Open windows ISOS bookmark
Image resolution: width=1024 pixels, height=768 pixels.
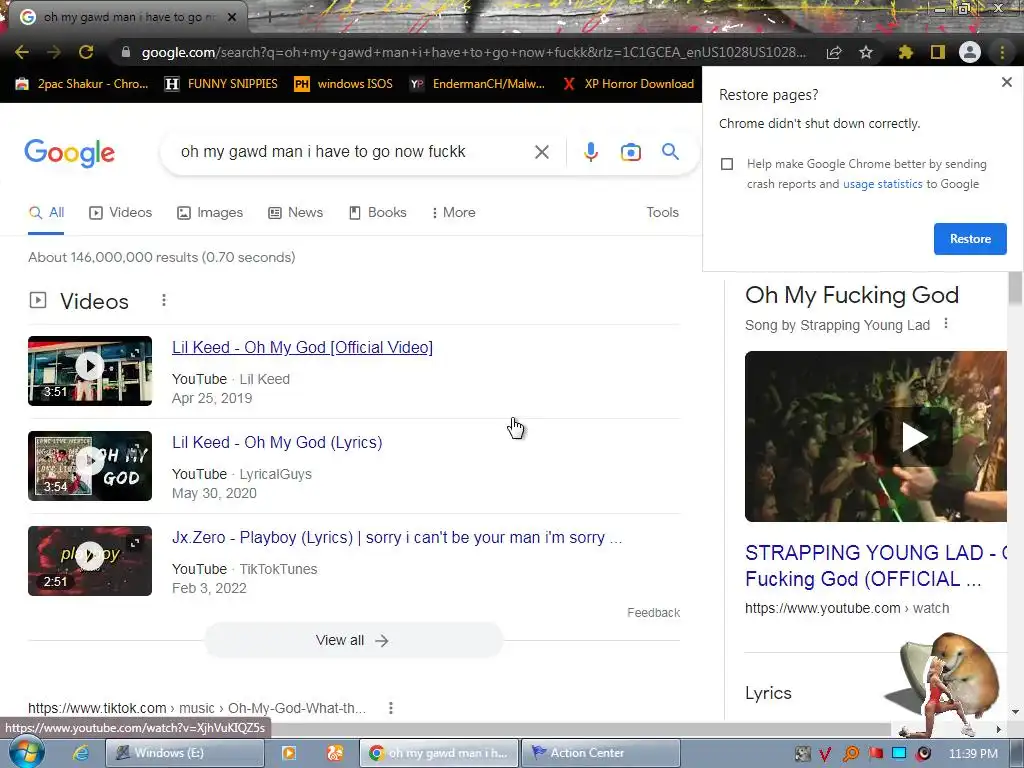(344, 84)
